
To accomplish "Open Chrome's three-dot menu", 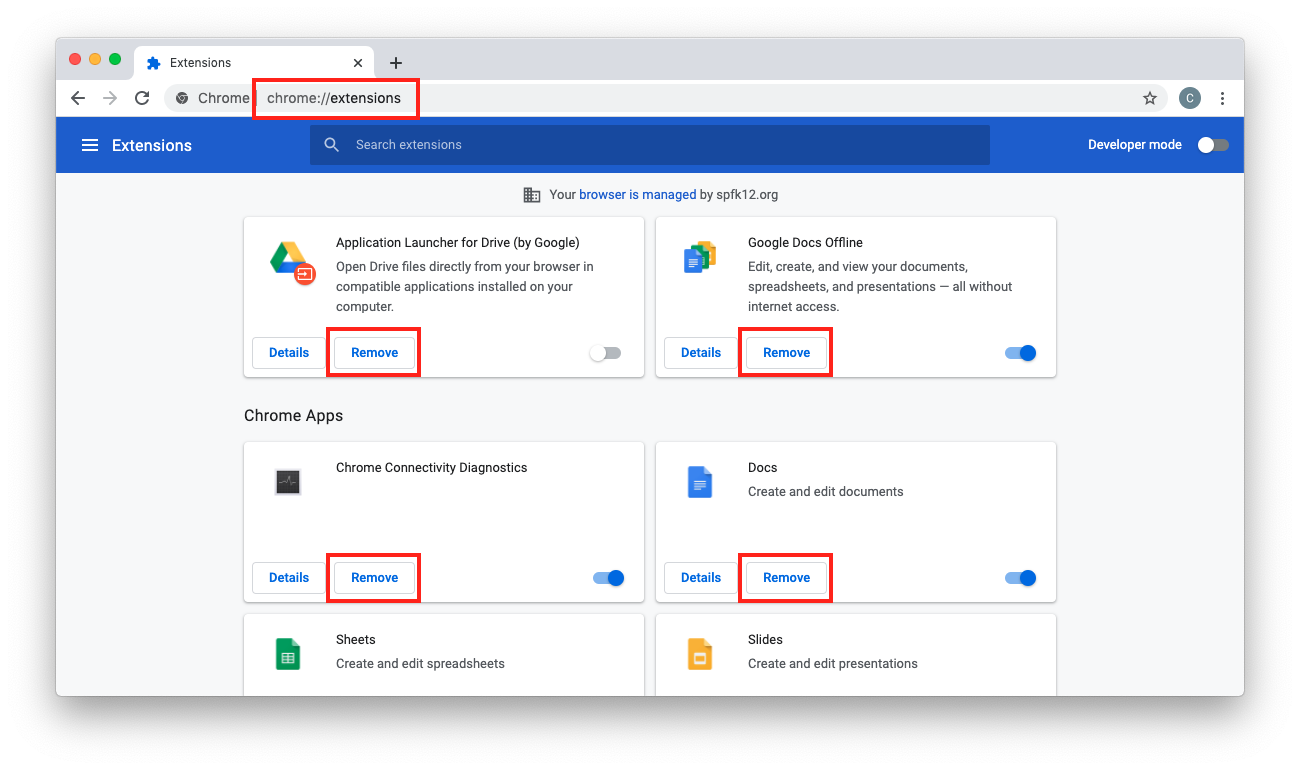I will click(x=1222, y=98).
